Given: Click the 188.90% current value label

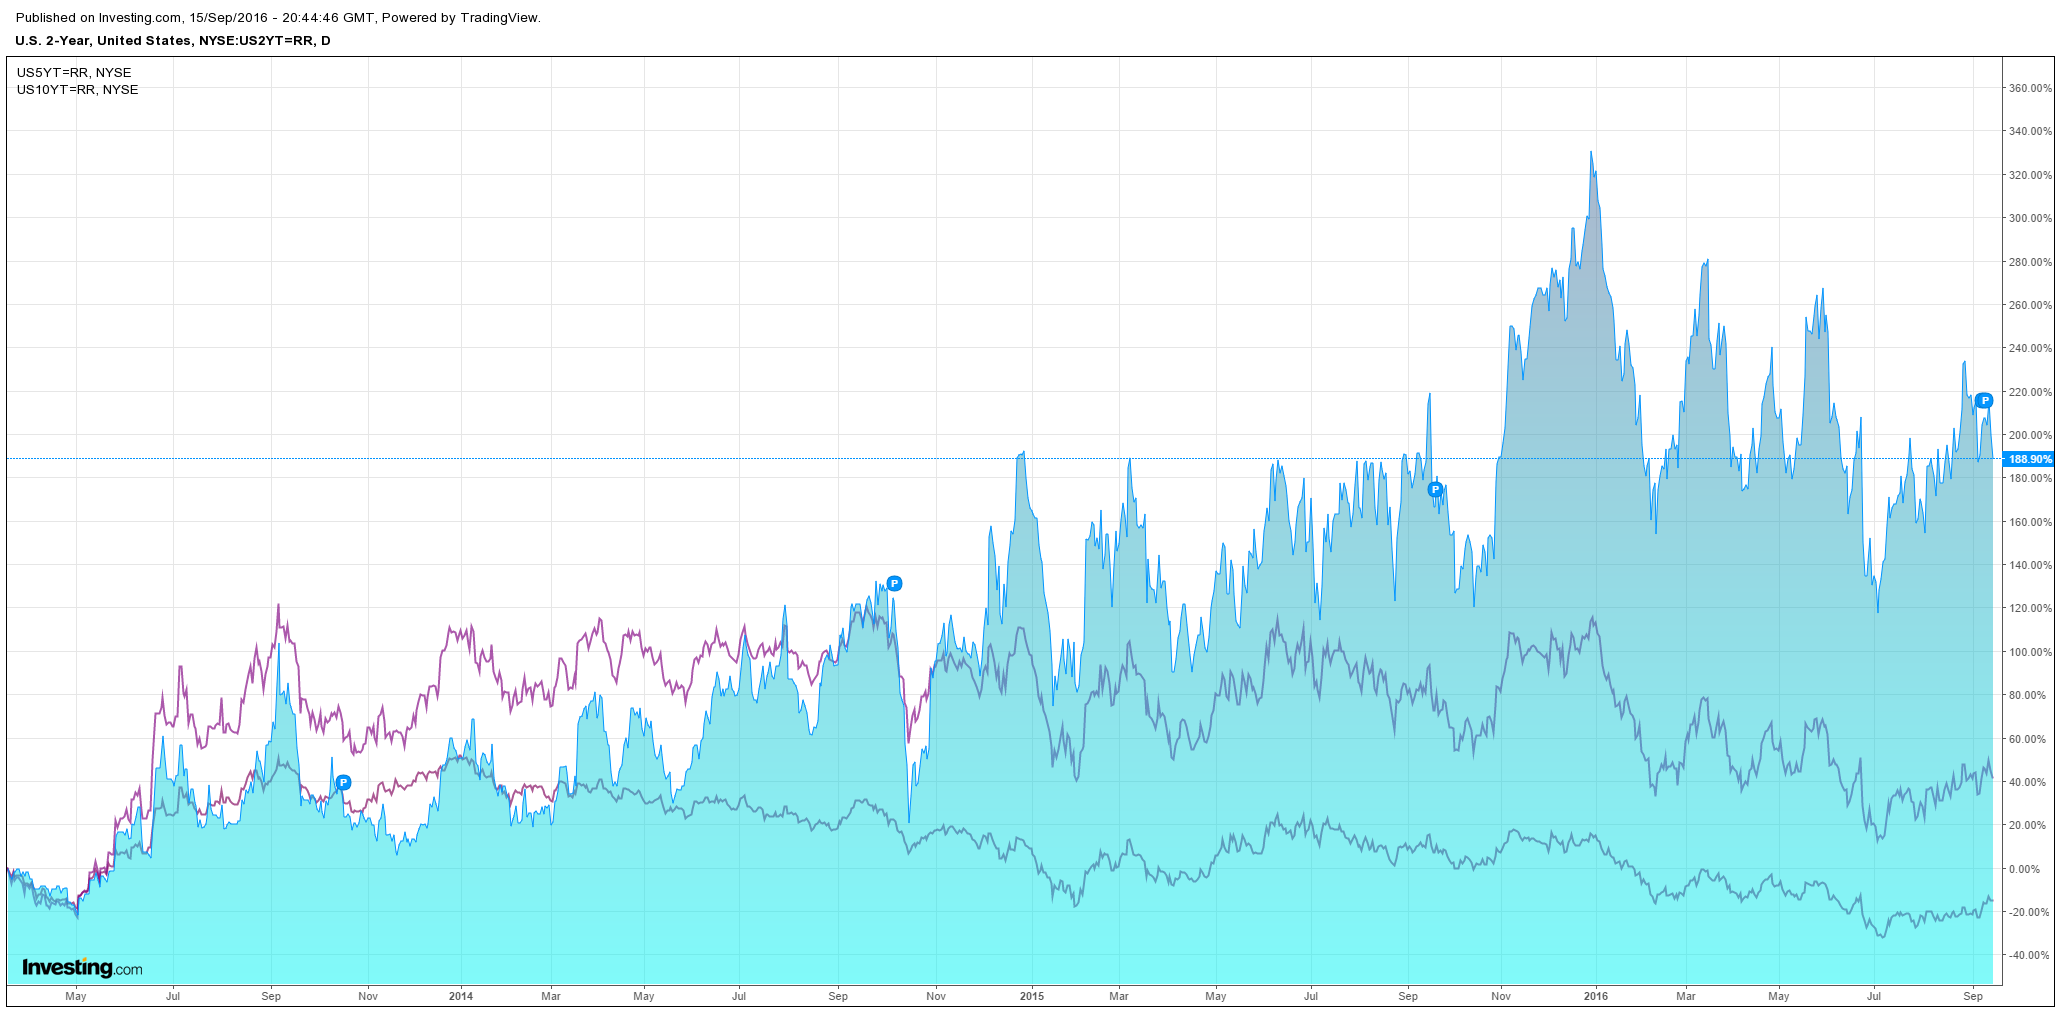Looking at the screenshot, I should pyautogui.click(x=2030, y=459).
